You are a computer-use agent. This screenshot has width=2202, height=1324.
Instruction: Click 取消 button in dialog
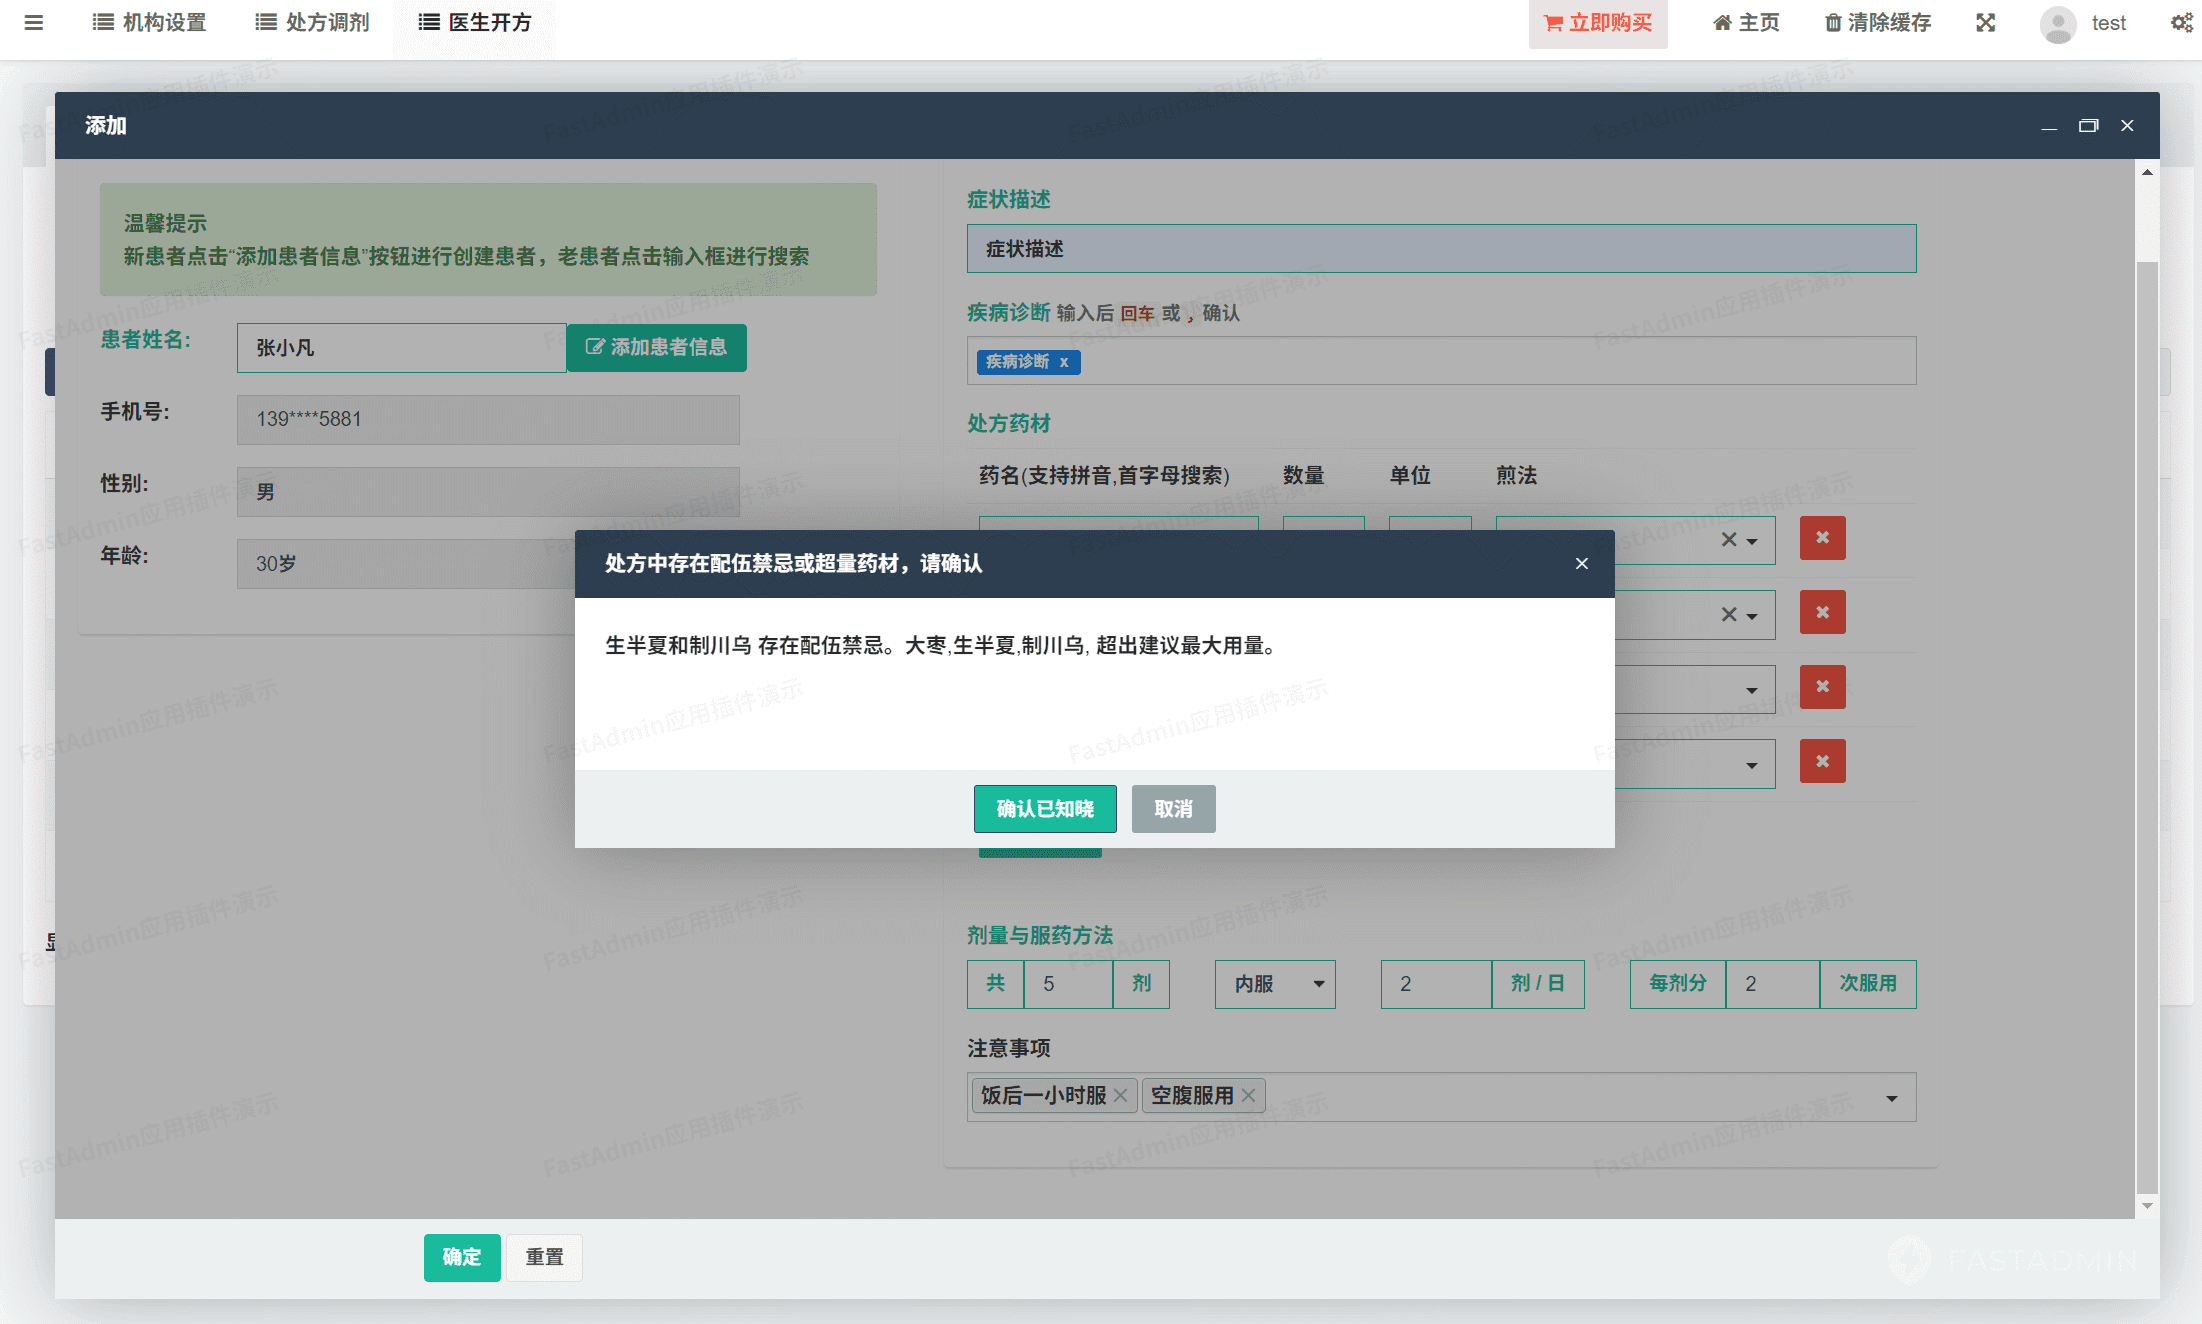(x=1173, y=809)
